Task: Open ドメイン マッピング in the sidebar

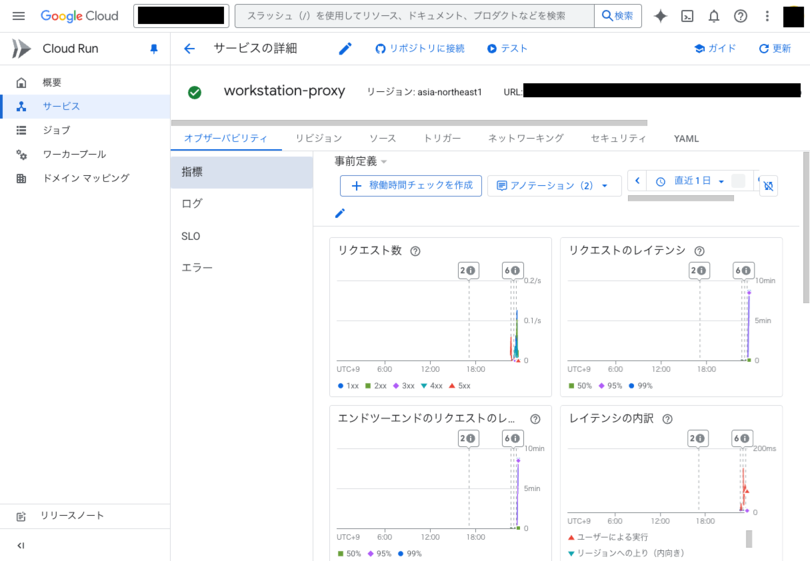Action: pyautogui.click(x=85, y=178)
